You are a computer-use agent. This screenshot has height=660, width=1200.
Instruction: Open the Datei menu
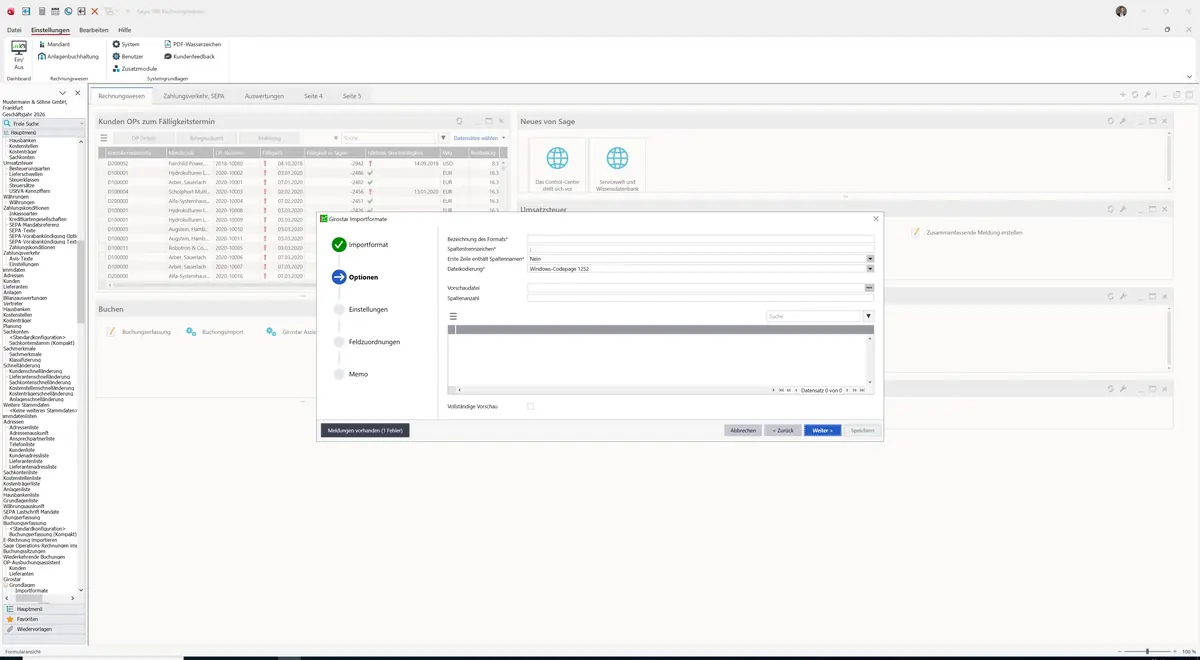pos(14,30)
